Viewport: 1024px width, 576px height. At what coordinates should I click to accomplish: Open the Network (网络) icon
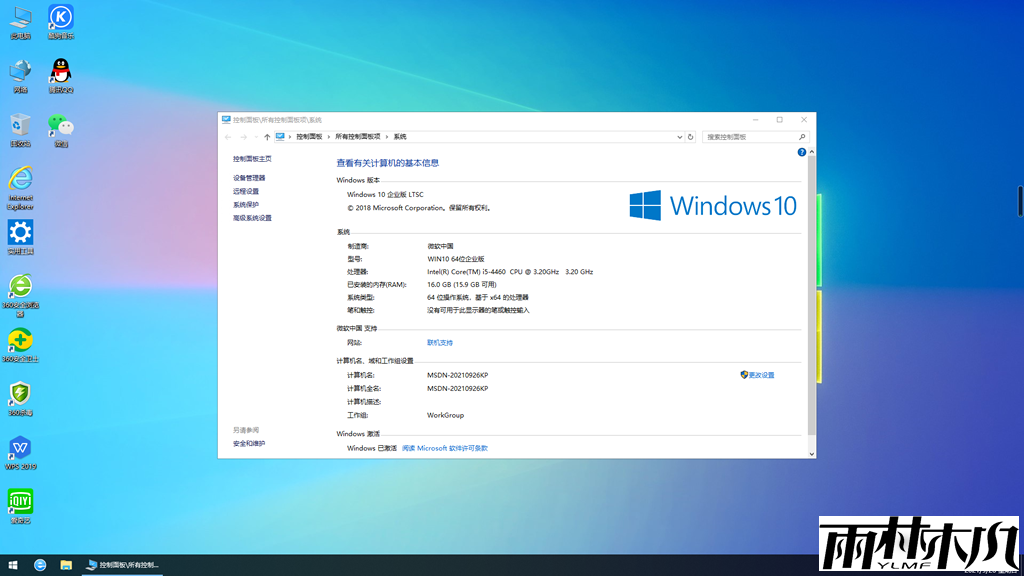[x=20, y=73]
